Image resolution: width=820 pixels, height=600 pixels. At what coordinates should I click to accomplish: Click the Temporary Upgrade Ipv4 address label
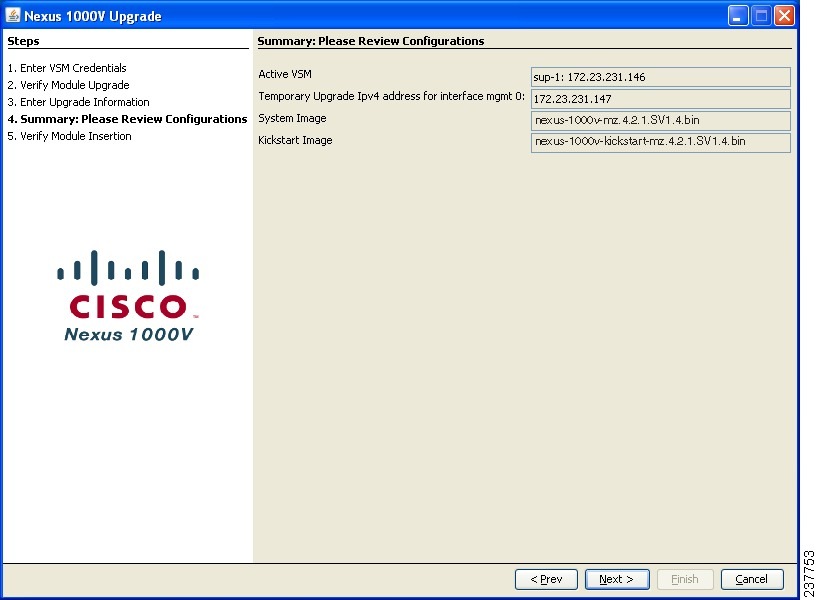[391, 96]
